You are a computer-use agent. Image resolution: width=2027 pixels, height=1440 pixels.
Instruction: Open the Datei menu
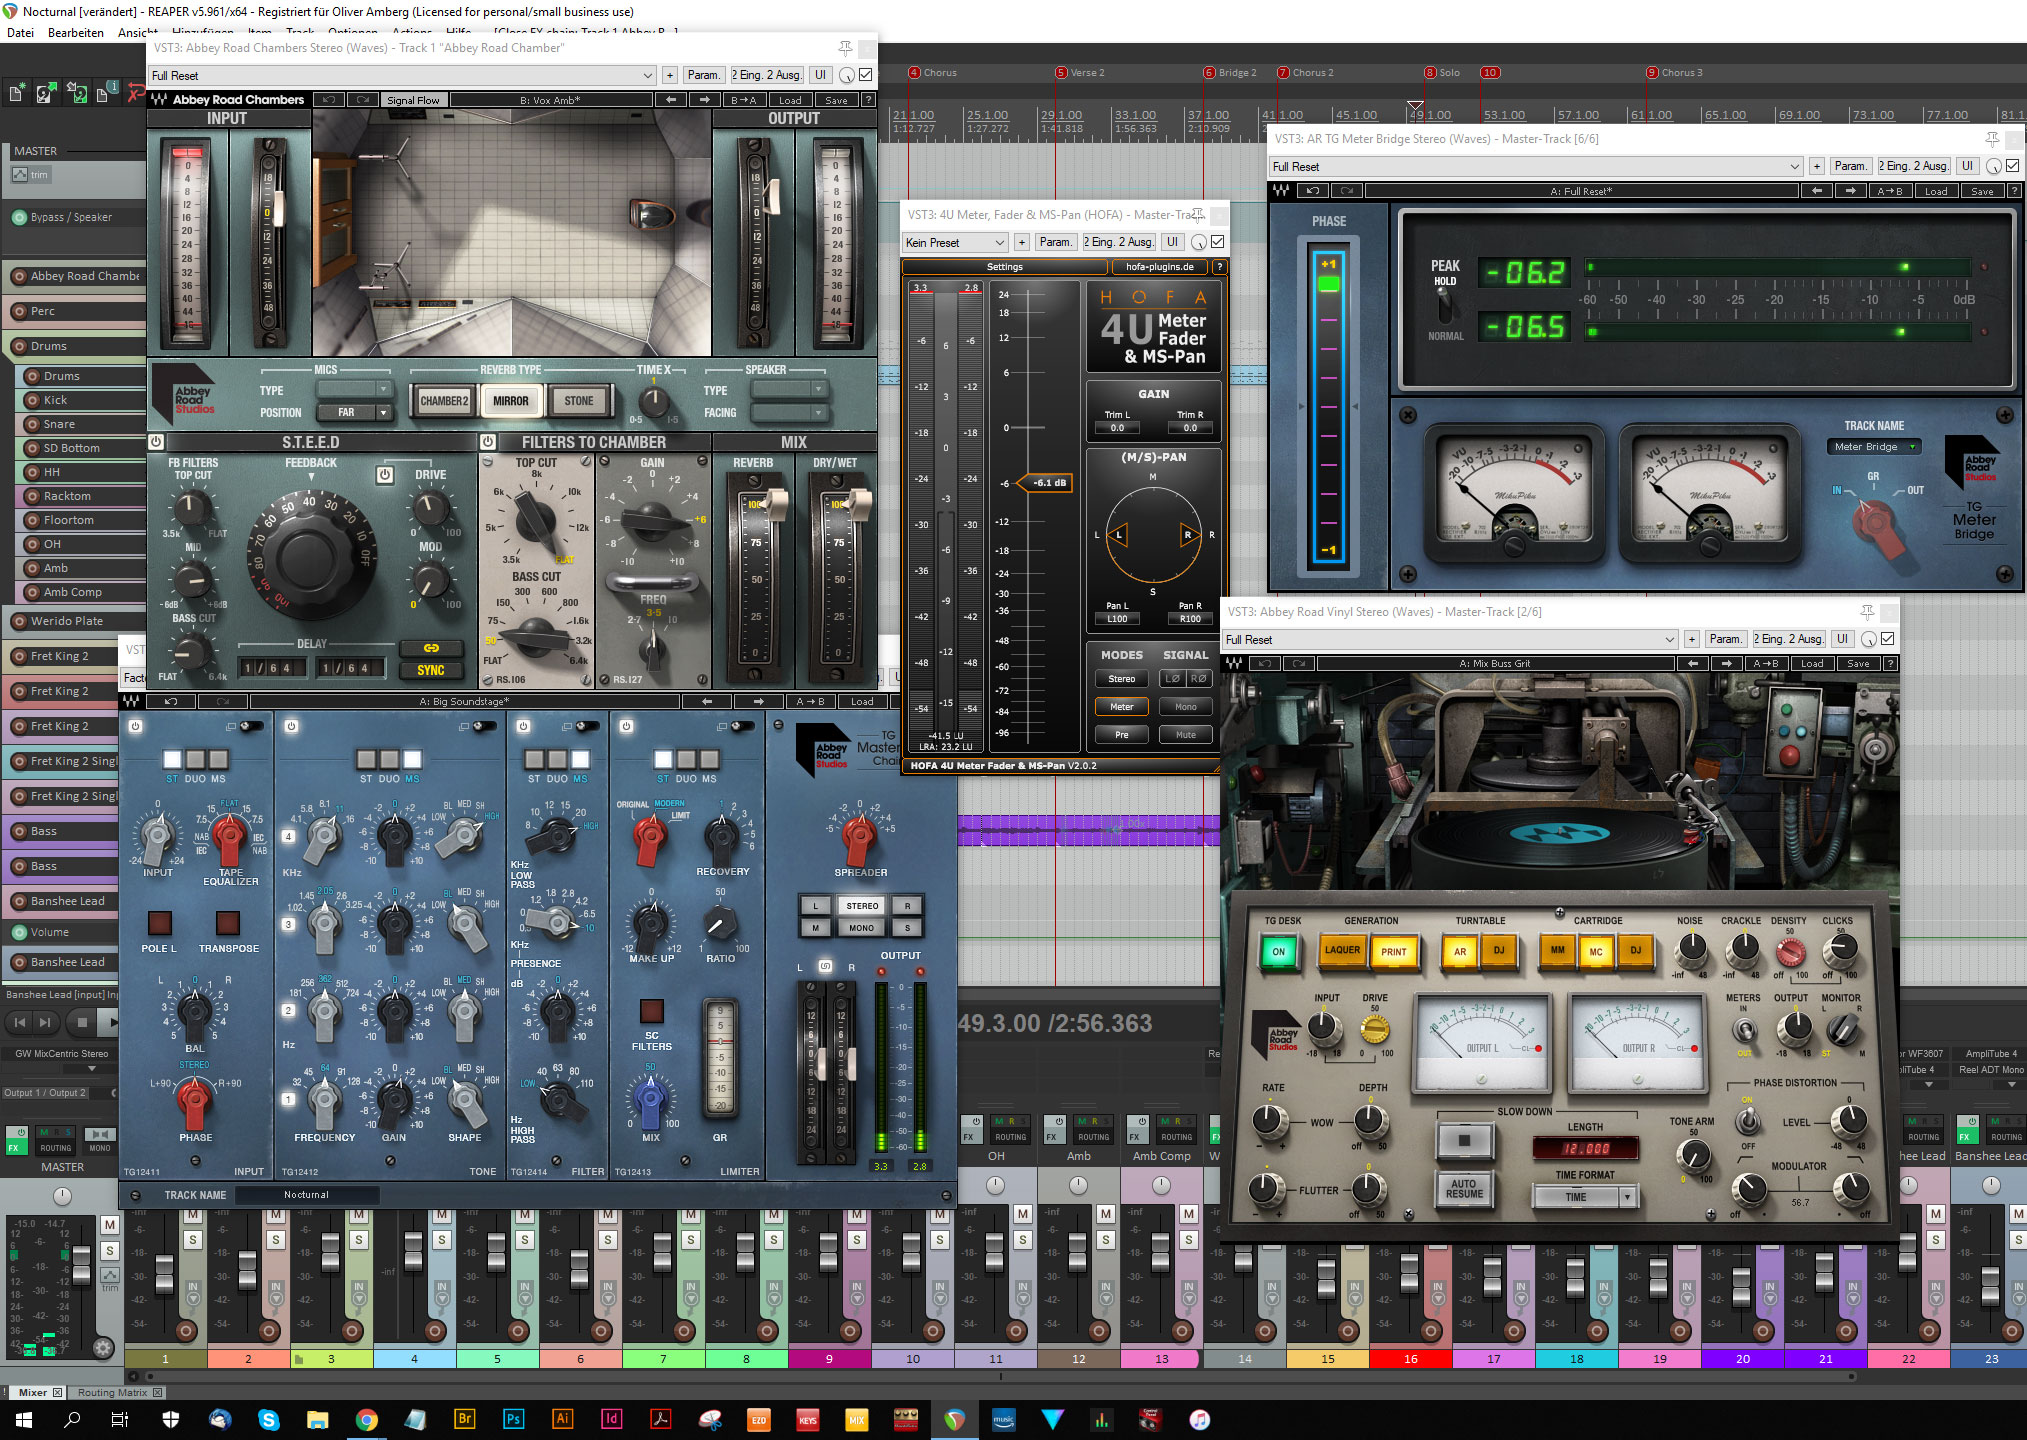(20, 33)
